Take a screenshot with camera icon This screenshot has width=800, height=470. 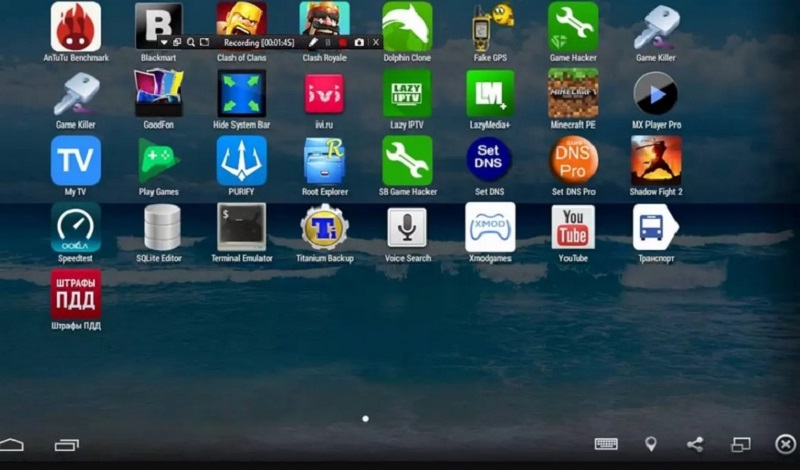click(x=359, y=42)
